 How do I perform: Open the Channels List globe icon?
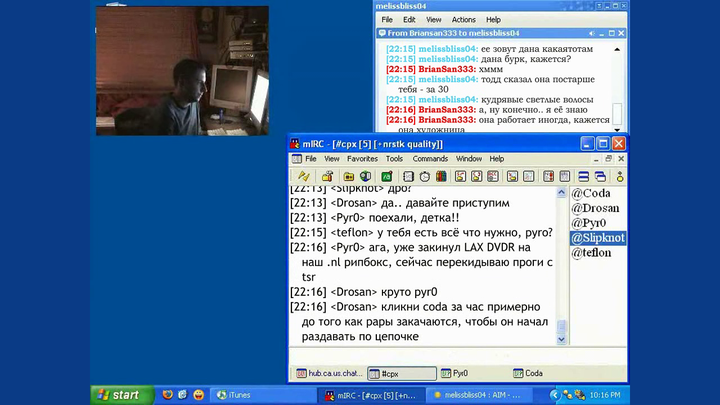pyautogui.click(x=366, y=176)
